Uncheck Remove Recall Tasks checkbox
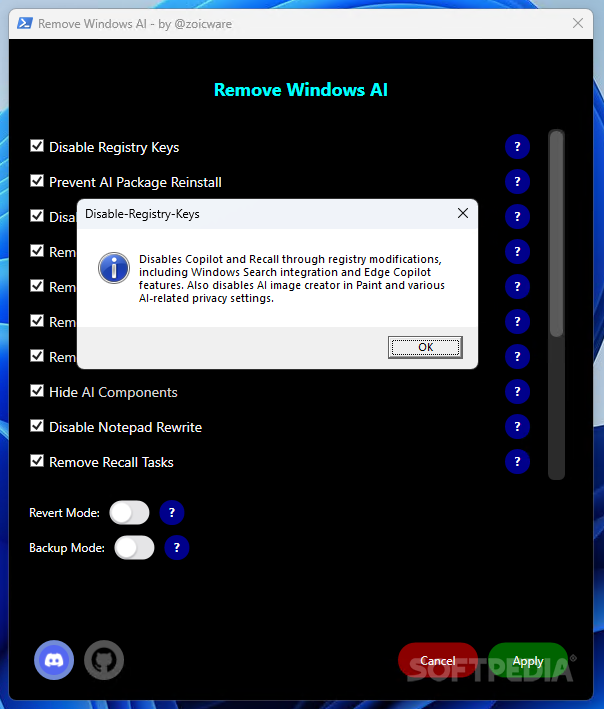 pyautogui.click(x=37, y=461)
